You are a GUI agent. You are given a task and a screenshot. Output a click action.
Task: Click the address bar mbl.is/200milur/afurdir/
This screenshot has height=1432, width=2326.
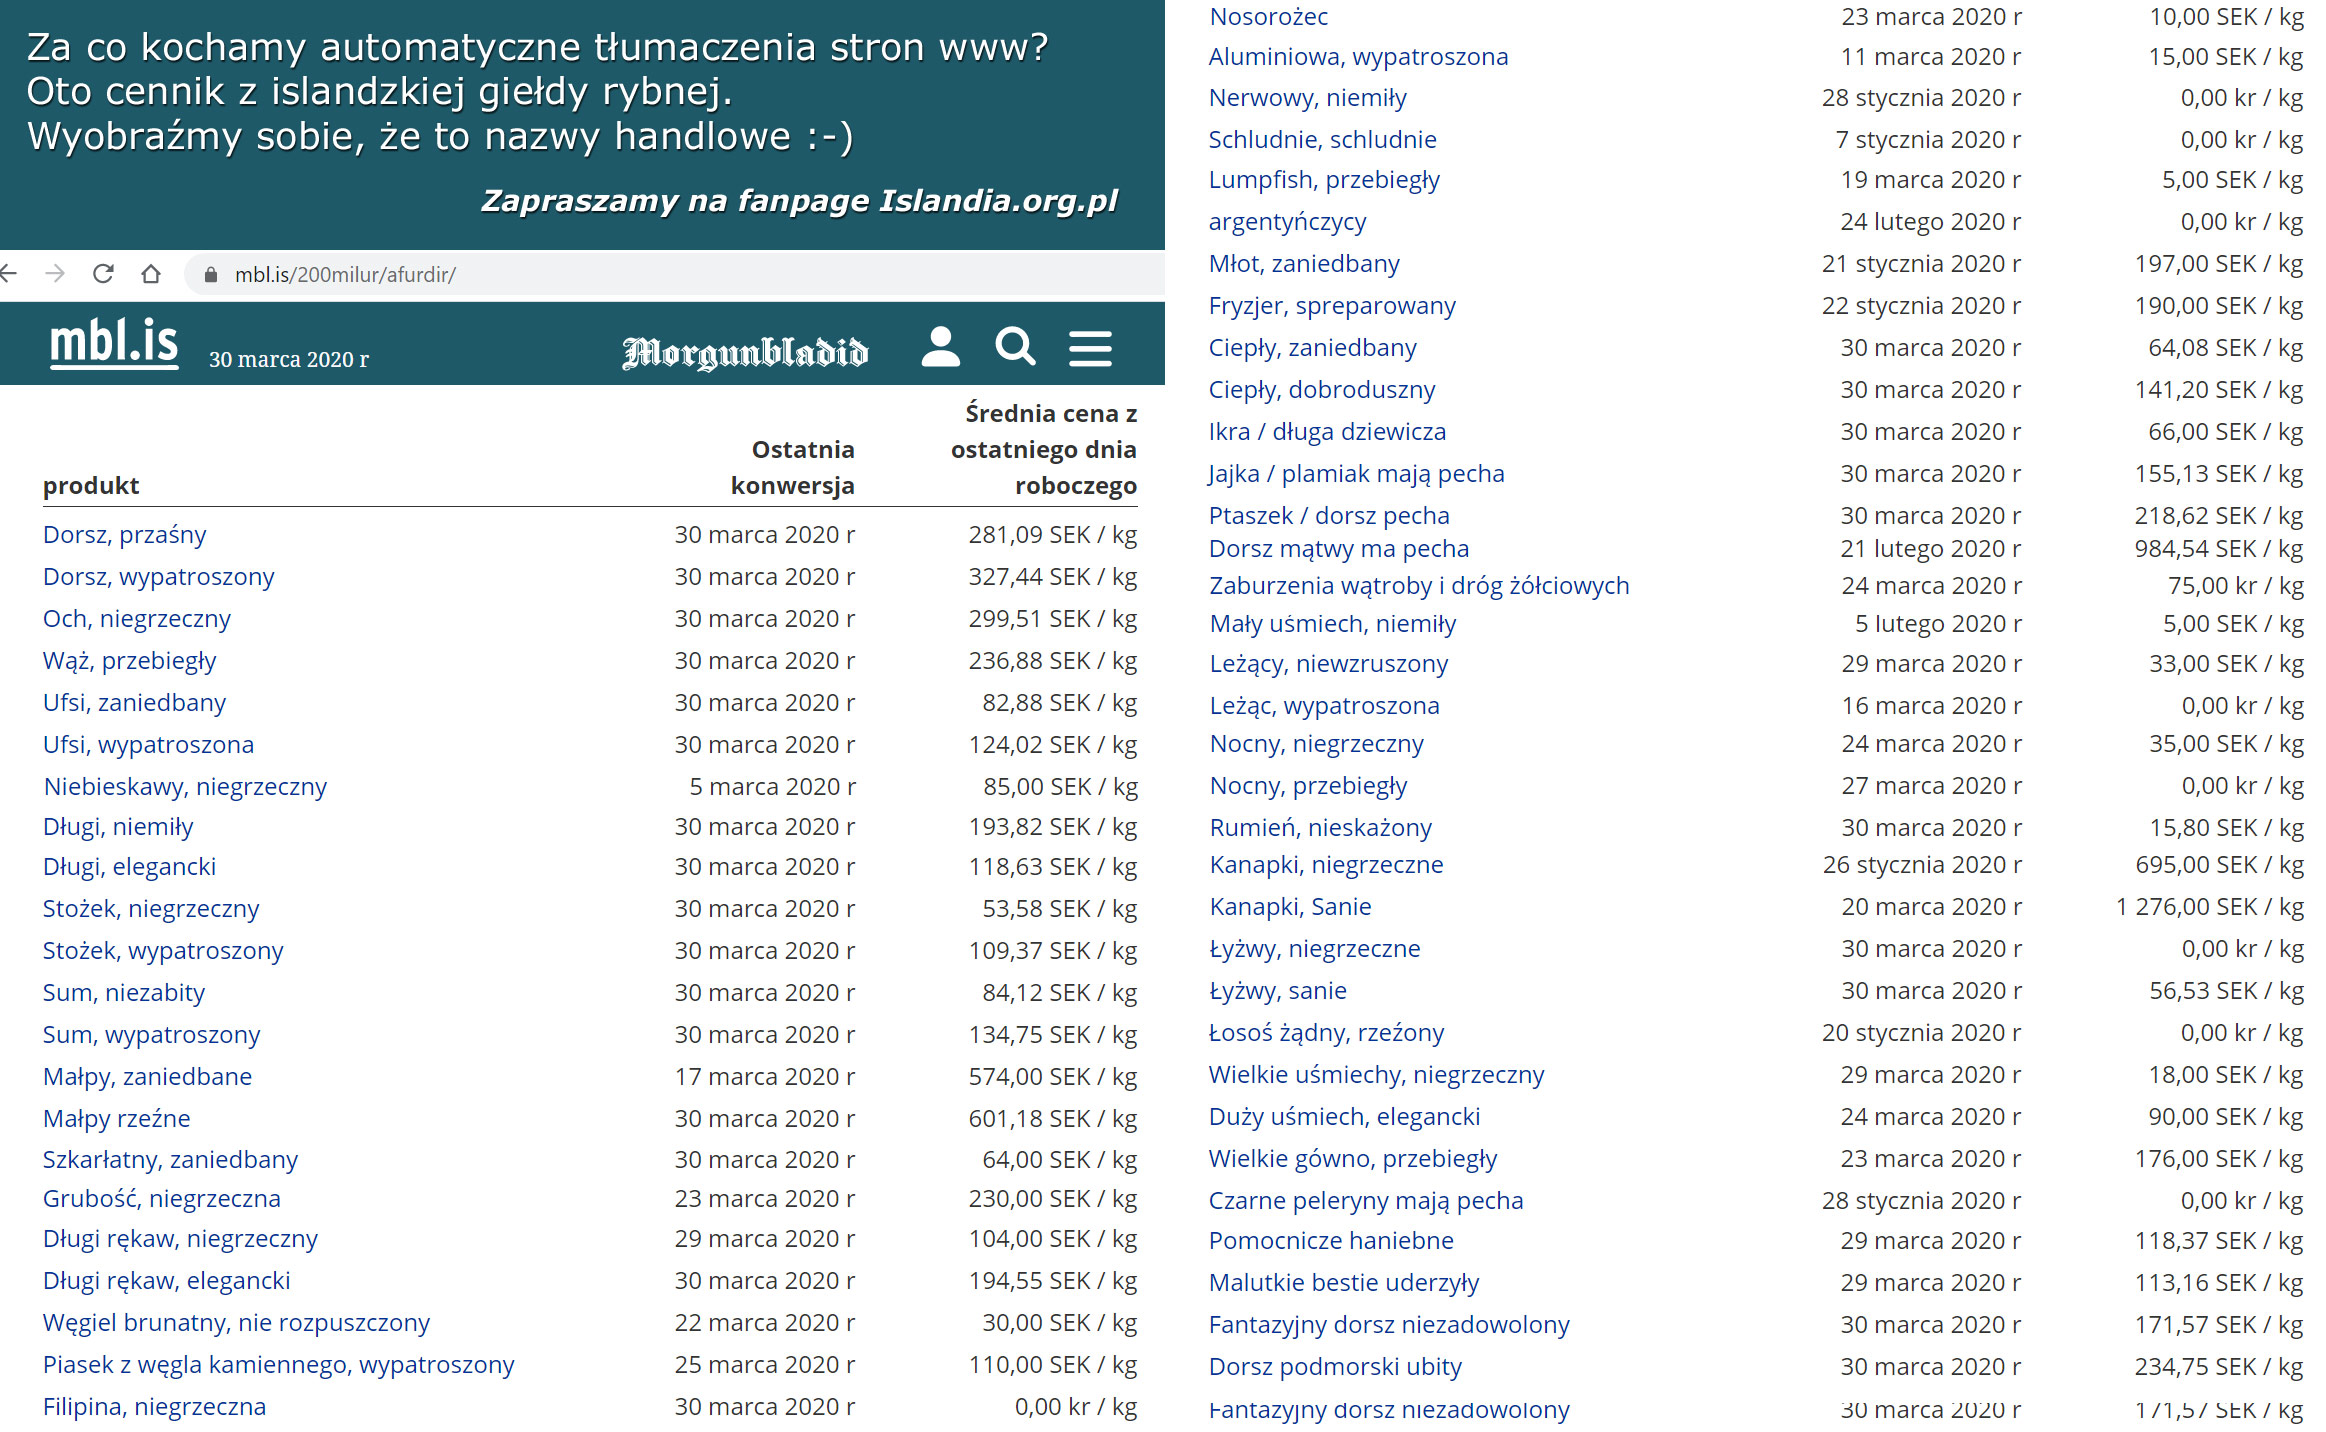click(x=675, y=275)
